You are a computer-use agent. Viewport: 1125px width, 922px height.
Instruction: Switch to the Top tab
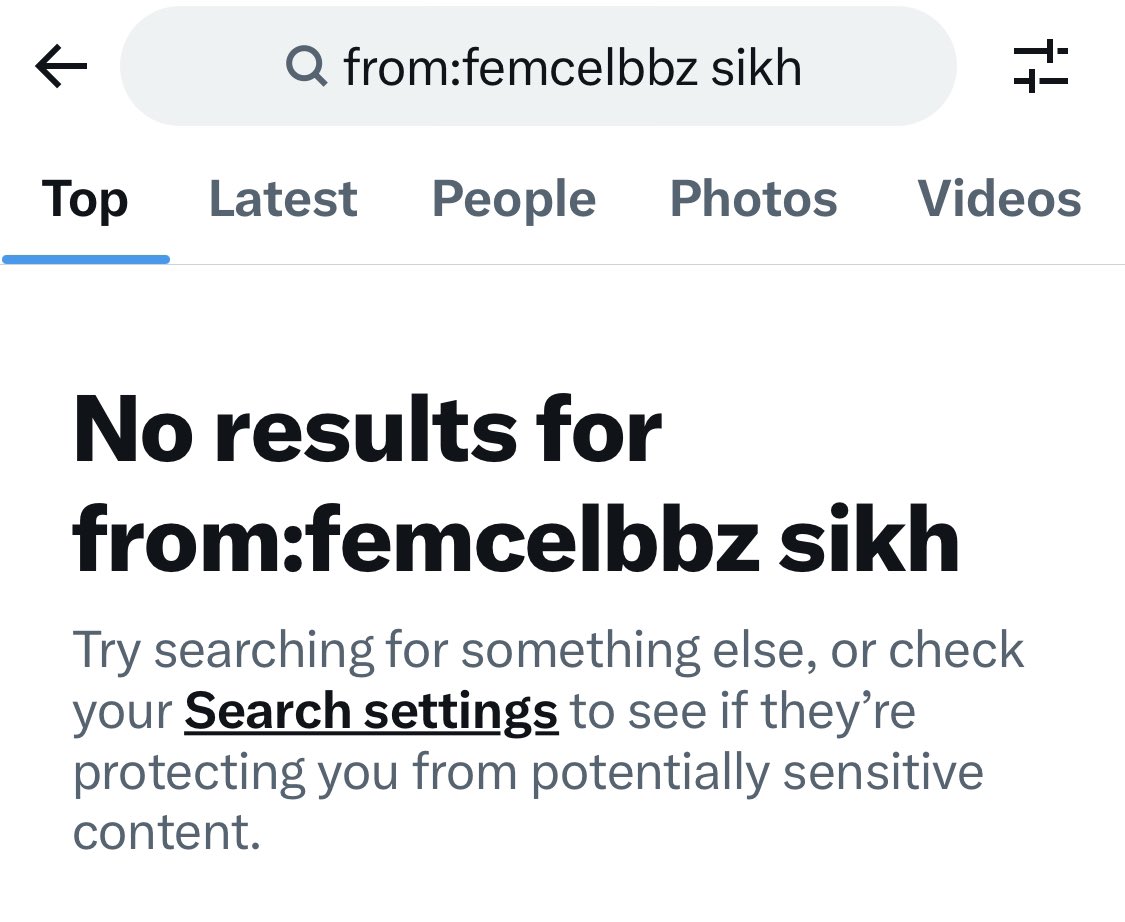click(x=85, y=199)
